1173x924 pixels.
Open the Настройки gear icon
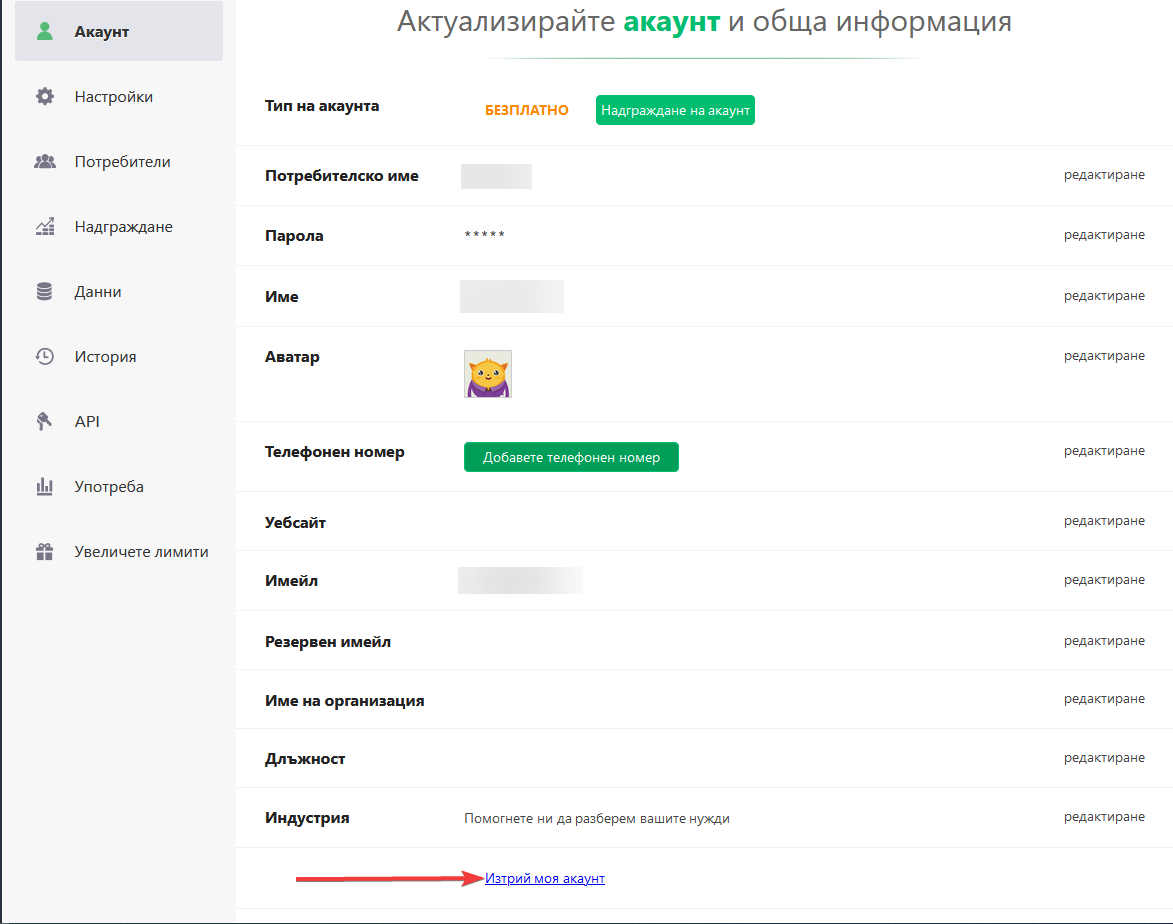[x=45, y=96]
